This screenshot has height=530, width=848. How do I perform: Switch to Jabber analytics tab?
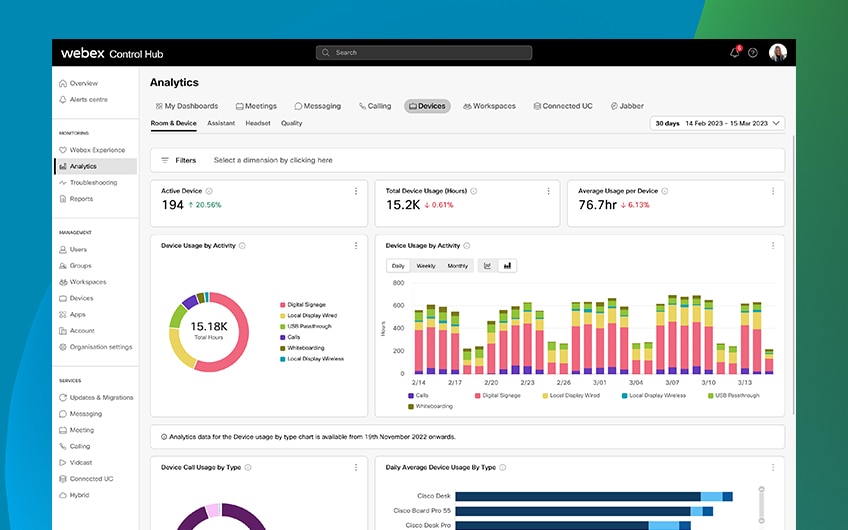(x=627, y=106)
